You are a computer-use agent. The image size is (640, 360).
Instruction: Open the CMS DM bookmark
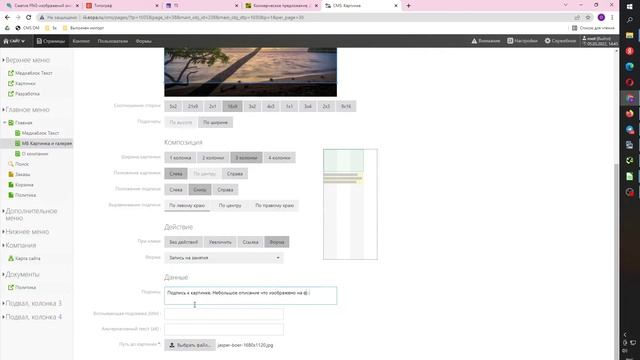(27, 28)
